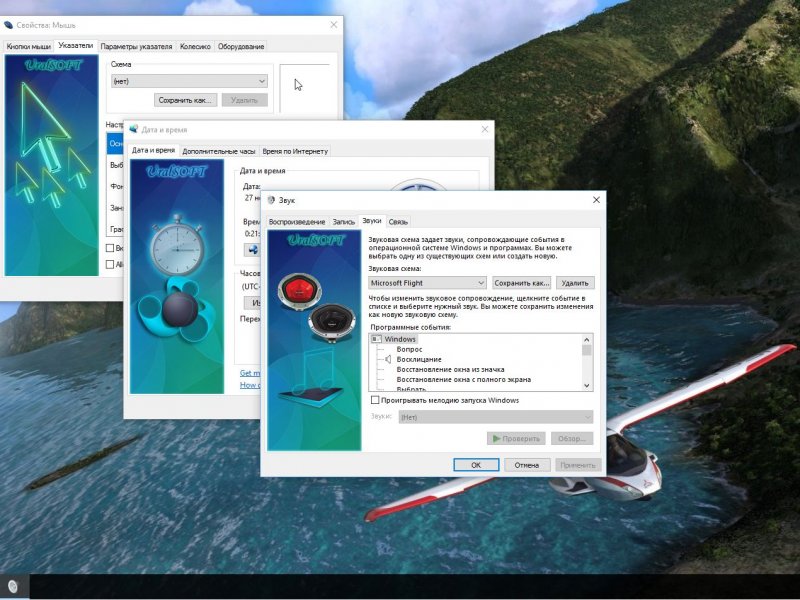Select the Вопрос event in the list

coord(409,349)
